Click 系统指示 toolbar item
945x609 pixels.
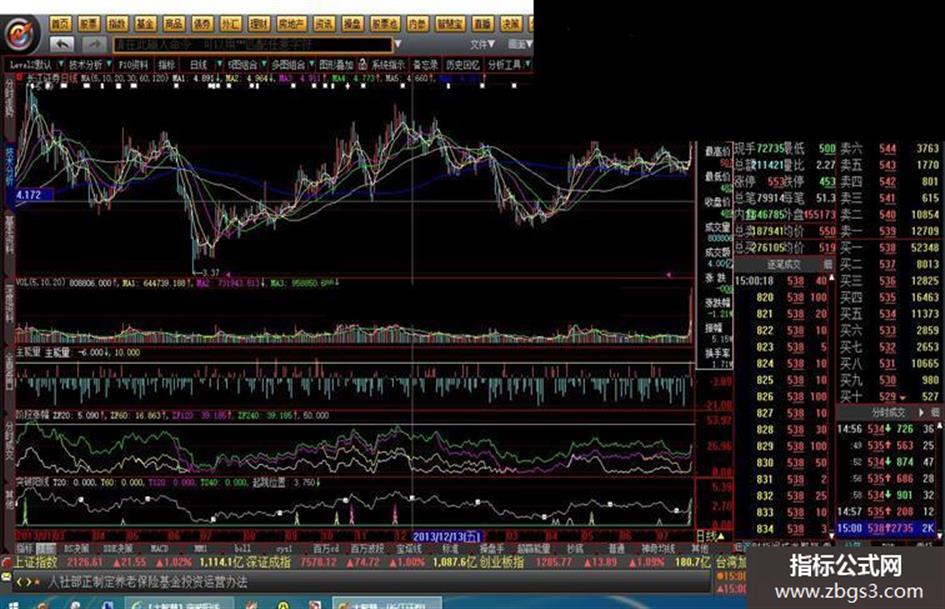[388, 64]
